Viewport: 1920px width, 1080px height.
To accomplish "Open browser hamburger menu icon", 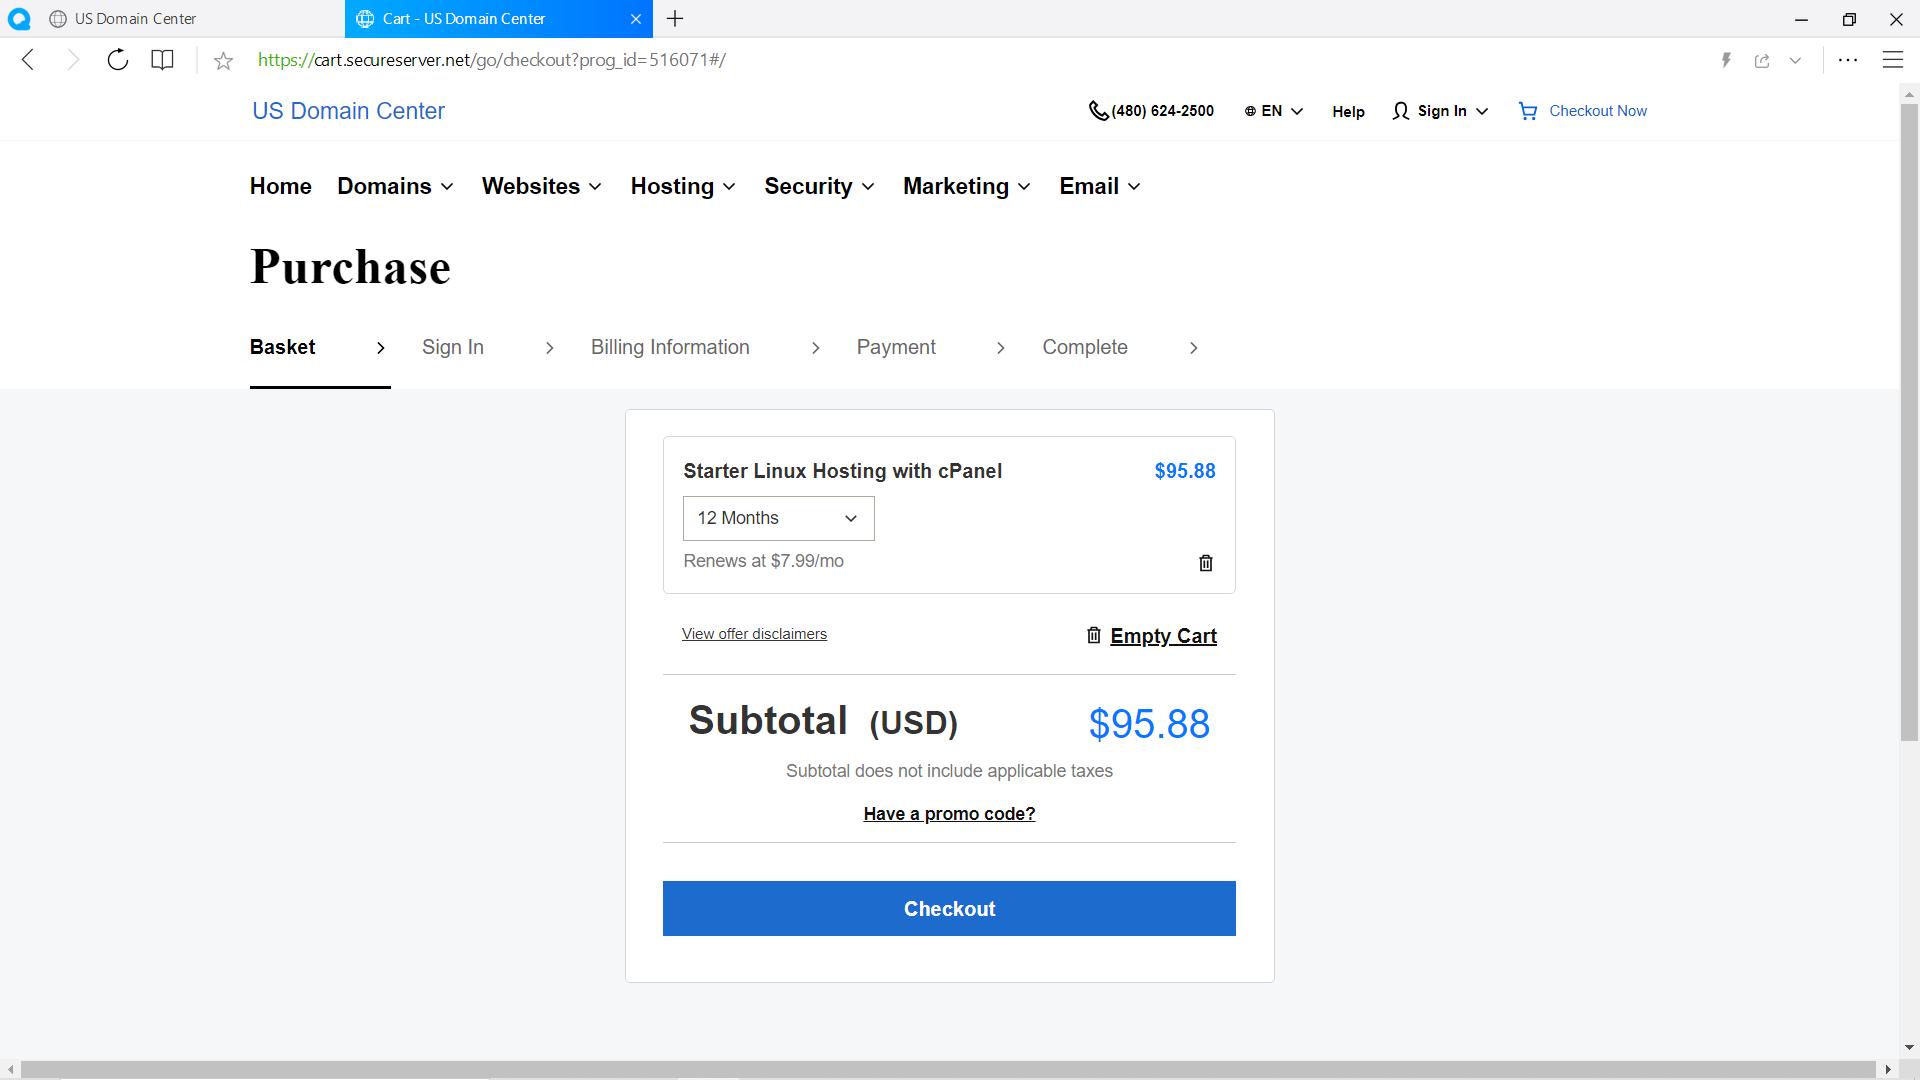I will [1892, 60].
